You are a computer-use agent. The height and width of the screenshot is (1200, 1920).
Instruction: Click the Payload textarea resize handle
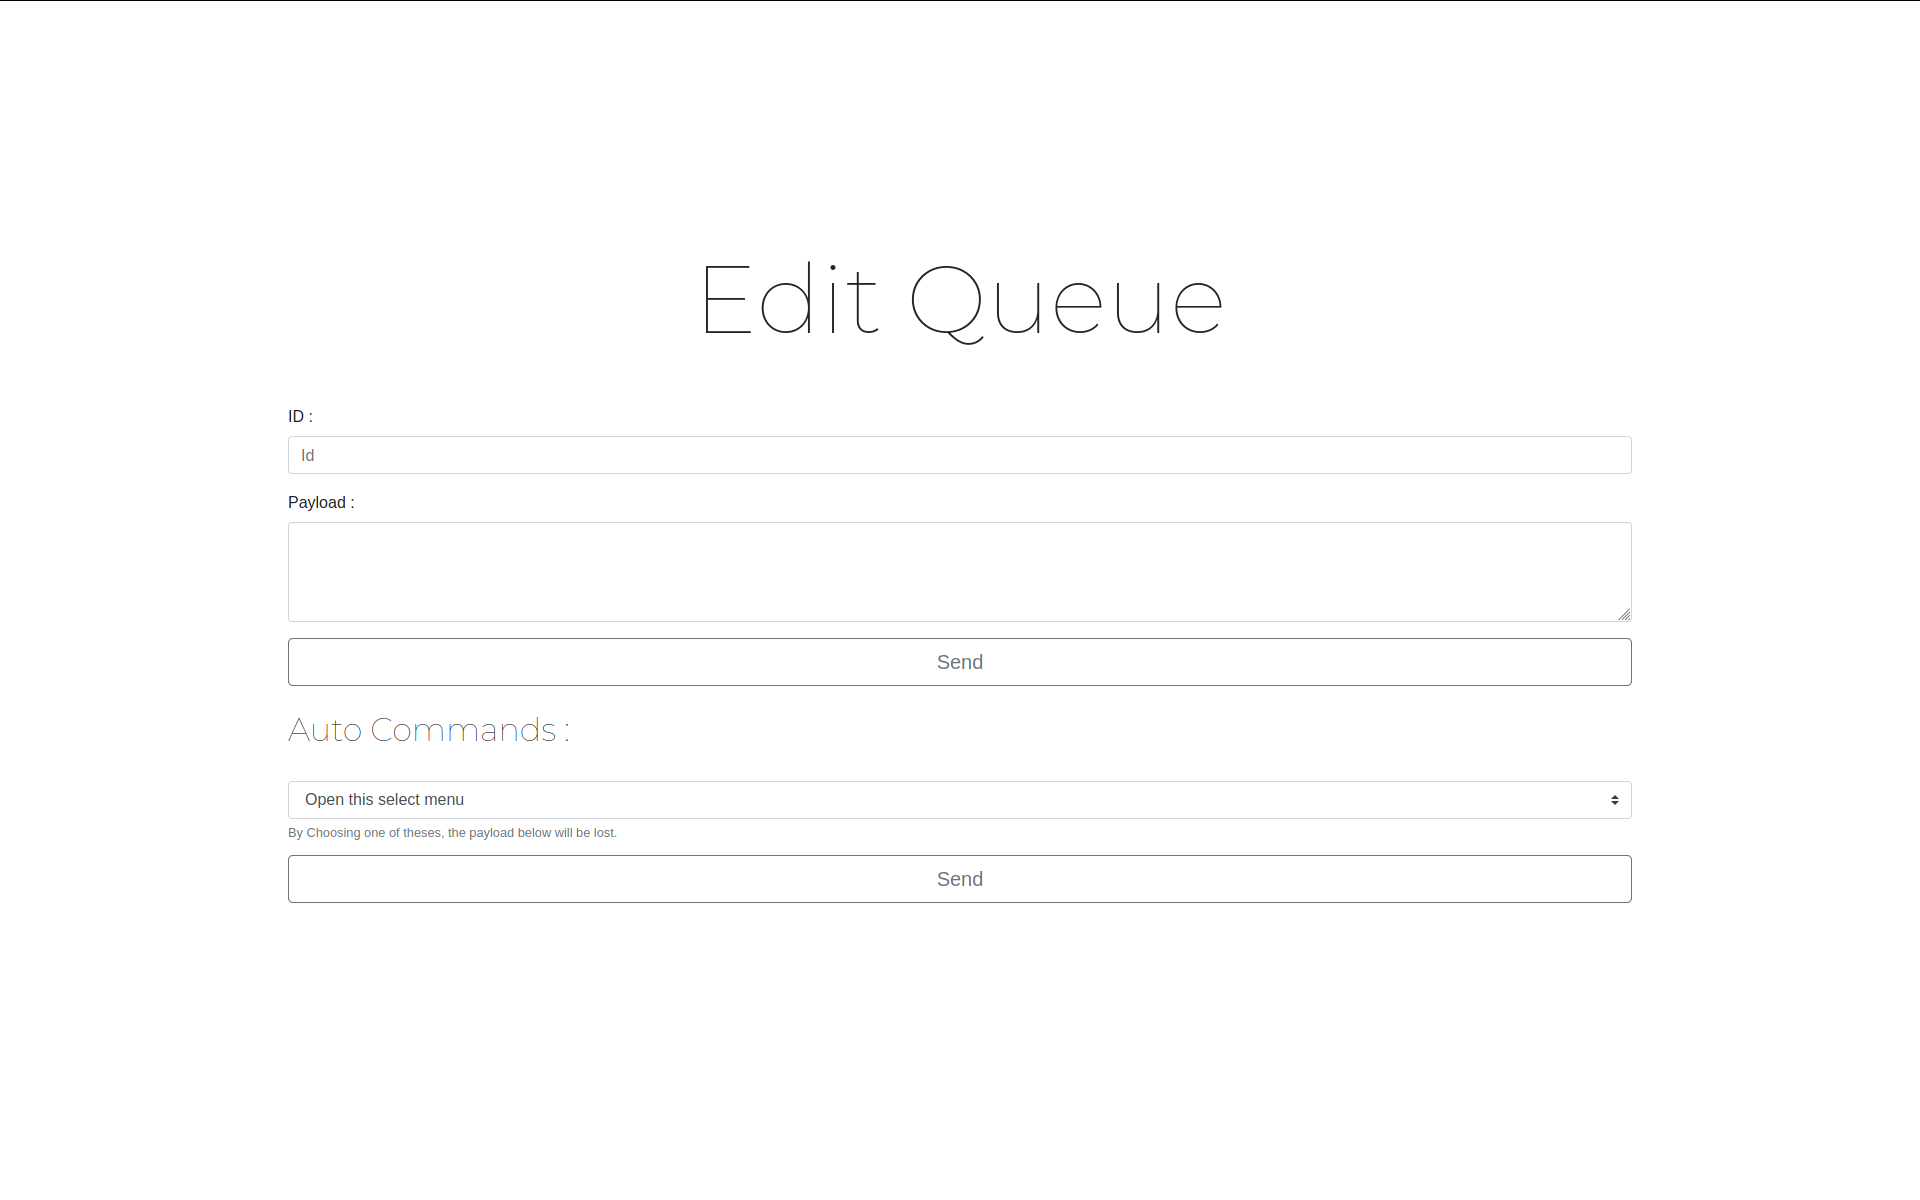pyautogui.click(x=1624, y=614)
